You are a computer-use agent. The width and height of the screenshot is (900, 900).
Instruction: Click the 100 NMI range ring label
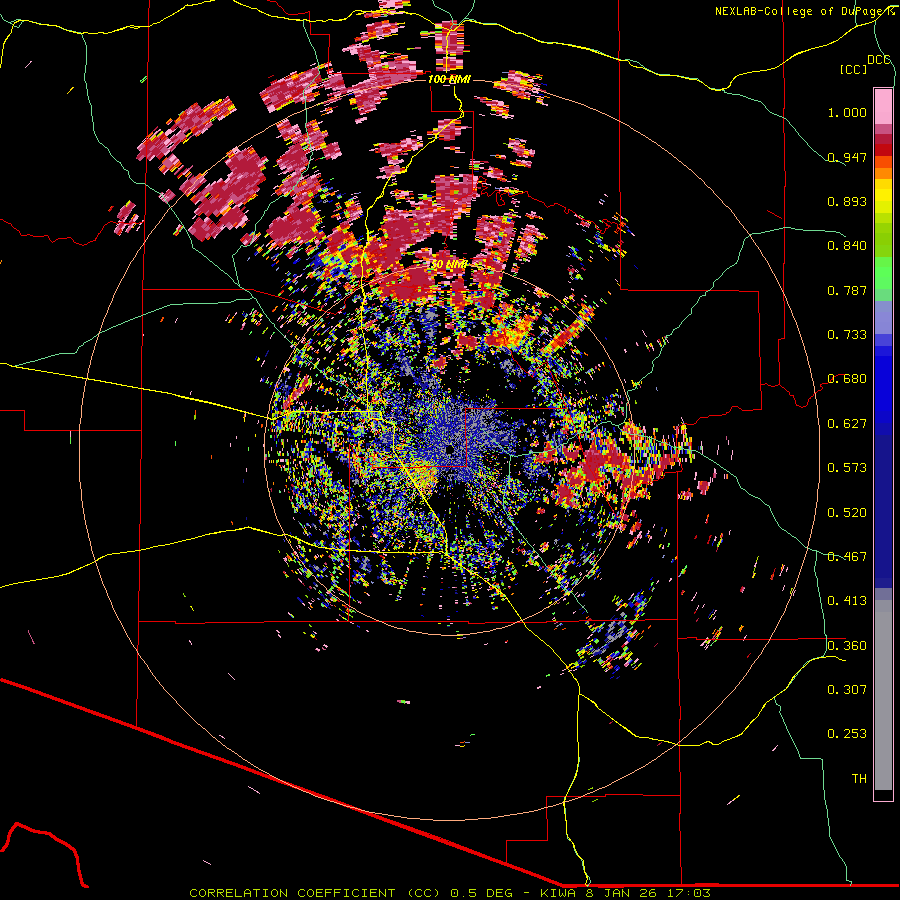pyautogui.click(x=449, y=79)
